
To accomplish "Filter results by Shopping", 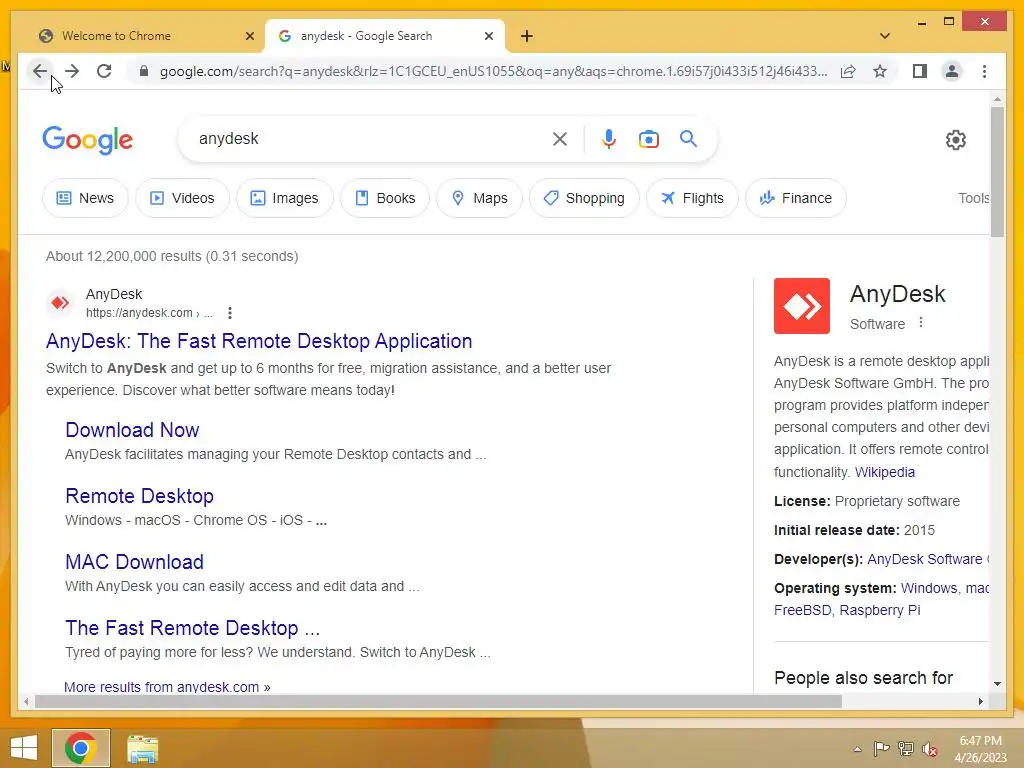I will pyautogui.click(x=584, y=198).
